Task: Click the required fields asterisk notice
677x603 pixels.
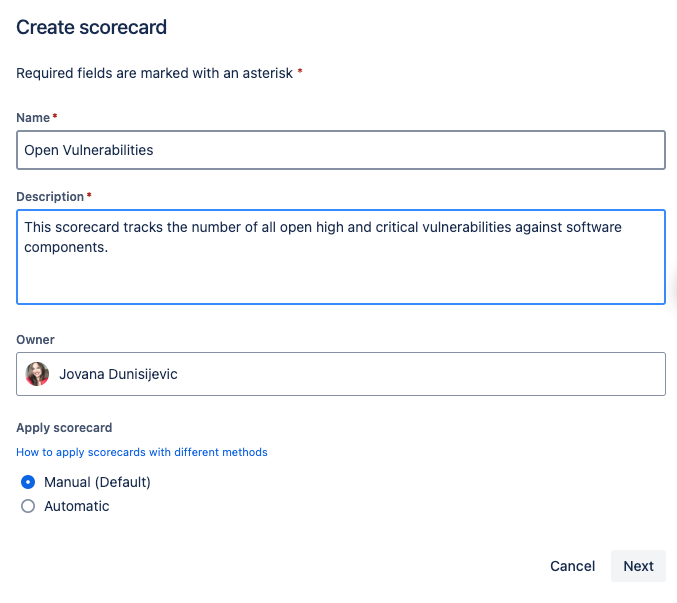Action: [x=159, y=73]
